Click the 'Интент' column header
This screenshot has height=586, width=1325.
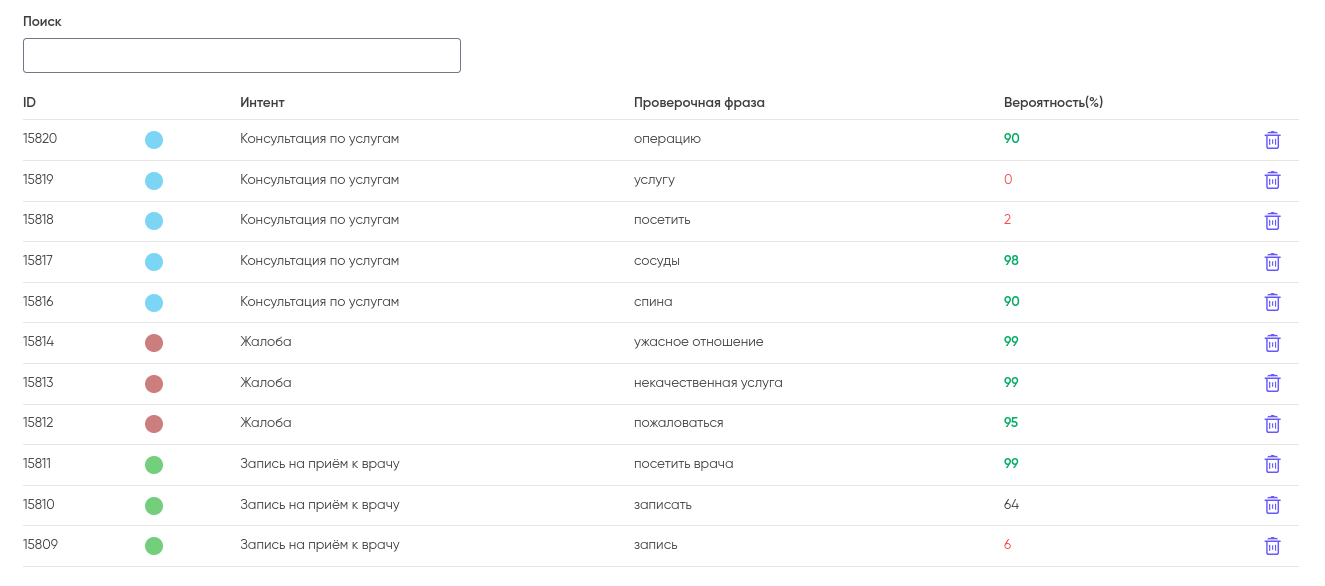[x=262, y=103]
